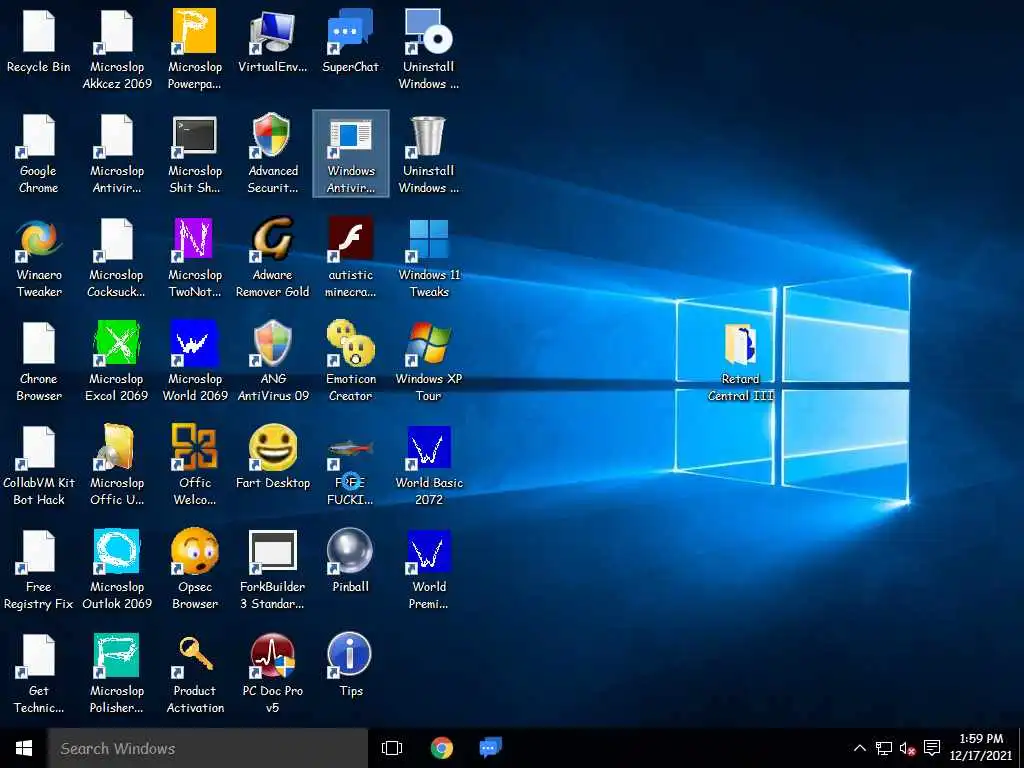1024x768 pixels.
Task: Select the Fart Desktop smiley icon
Action: coord(272,447)
